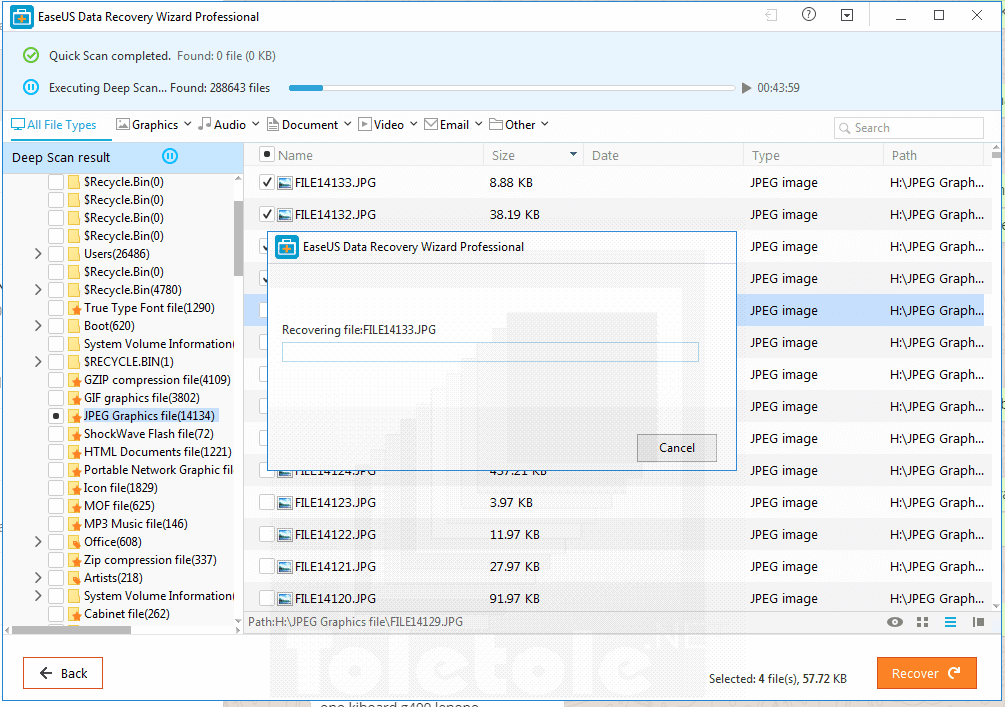1005x707 pixels.
Task: Switch to preview pane view
Action: (978, 622)
